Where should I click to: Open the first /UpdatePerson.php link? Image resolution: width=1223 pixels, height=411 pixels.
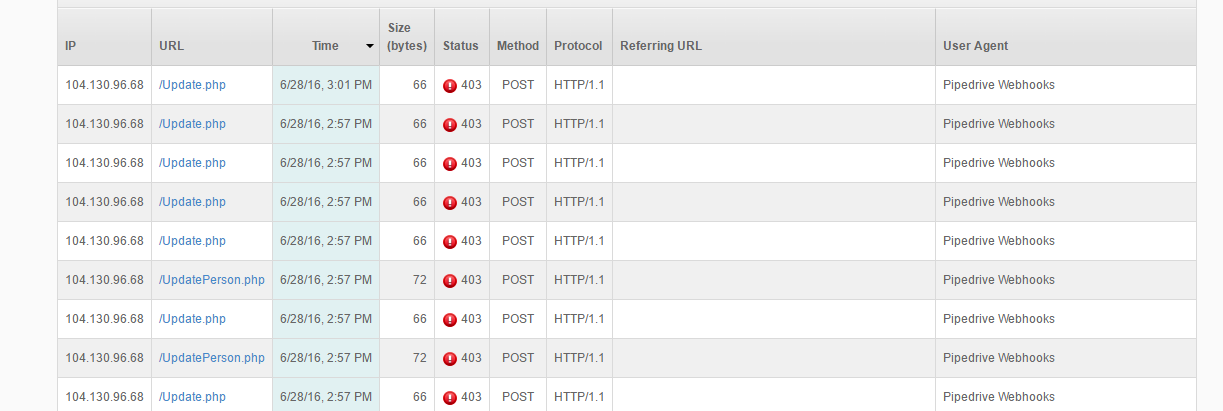212,280
